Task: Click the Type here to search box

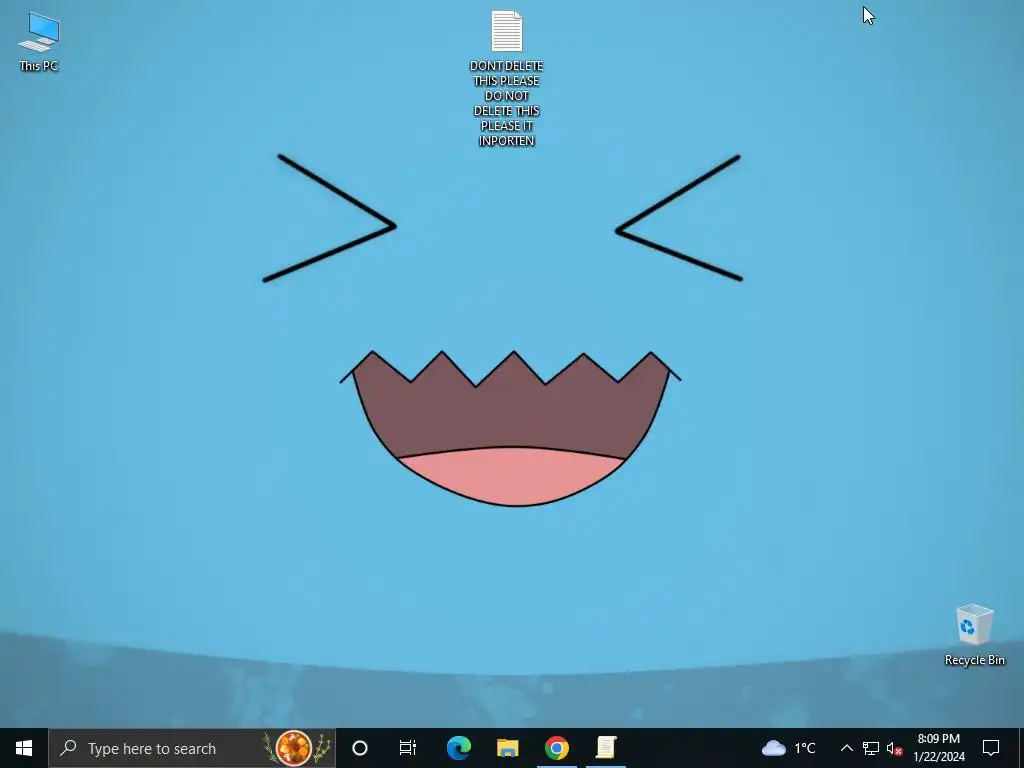Action: click(x=192, y=748)
